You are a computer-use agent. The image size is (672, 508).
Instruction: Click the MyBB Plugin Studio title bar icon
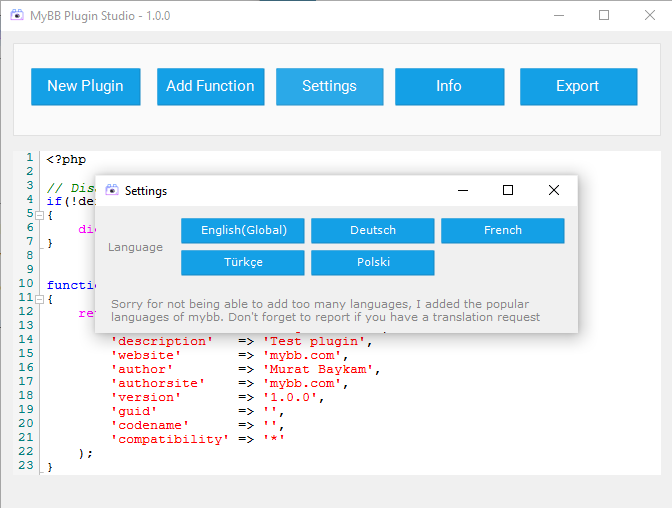click(x=17, y=15)
